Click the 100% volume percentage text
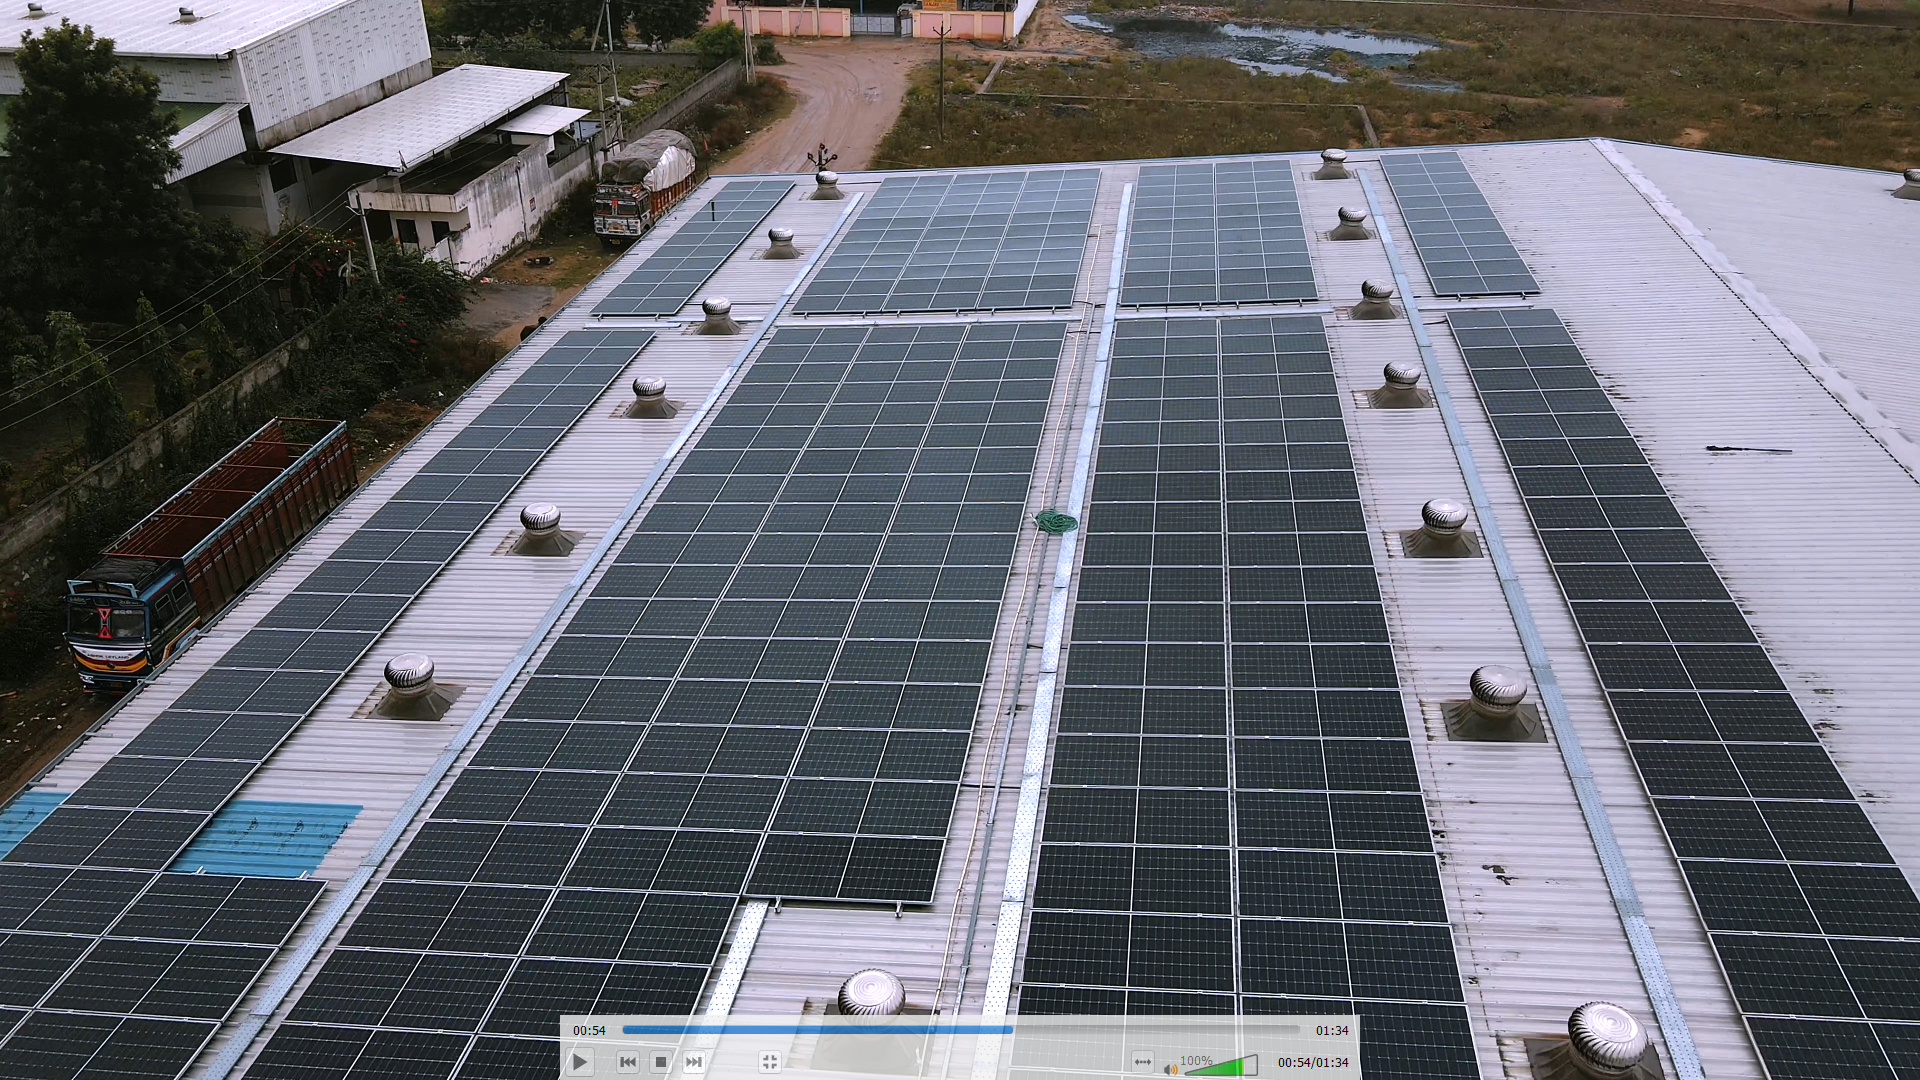This screenshot has height=1080, width=1920. (1196, 1060)
